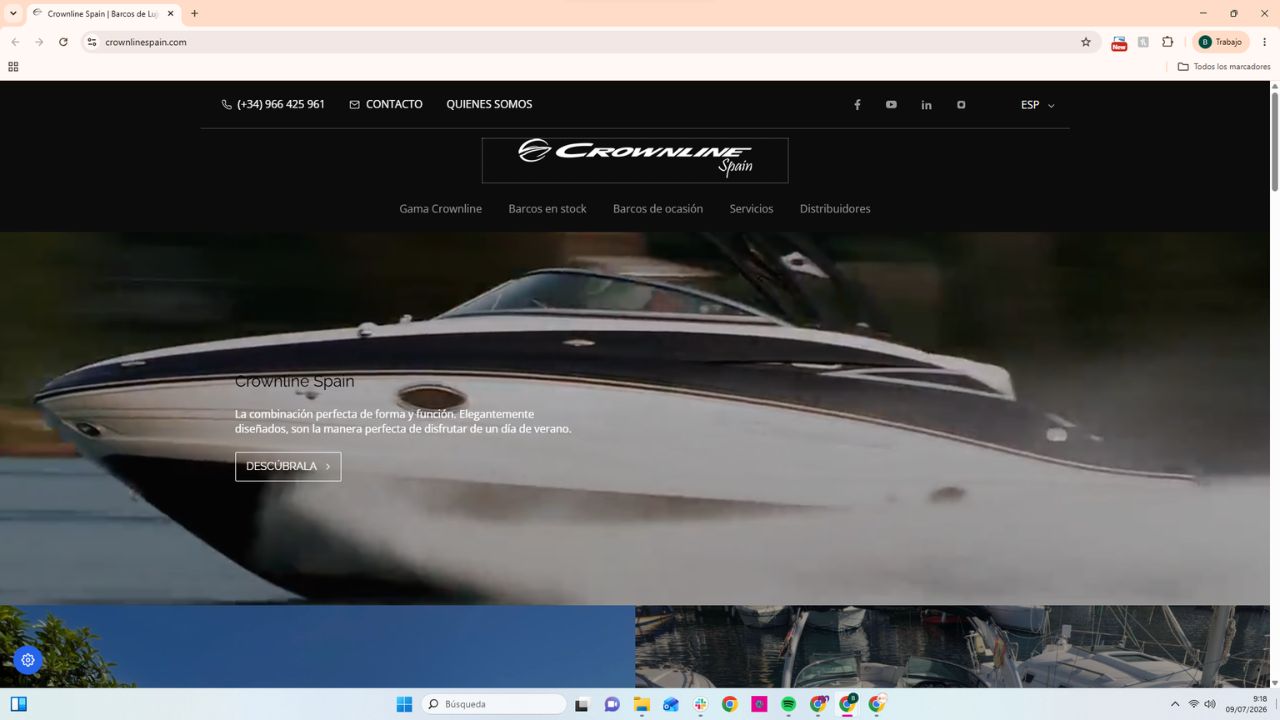The width and height of the screenshot is (1280, 720).
Task: Go back using the browser back arrow
Action: 15,42
